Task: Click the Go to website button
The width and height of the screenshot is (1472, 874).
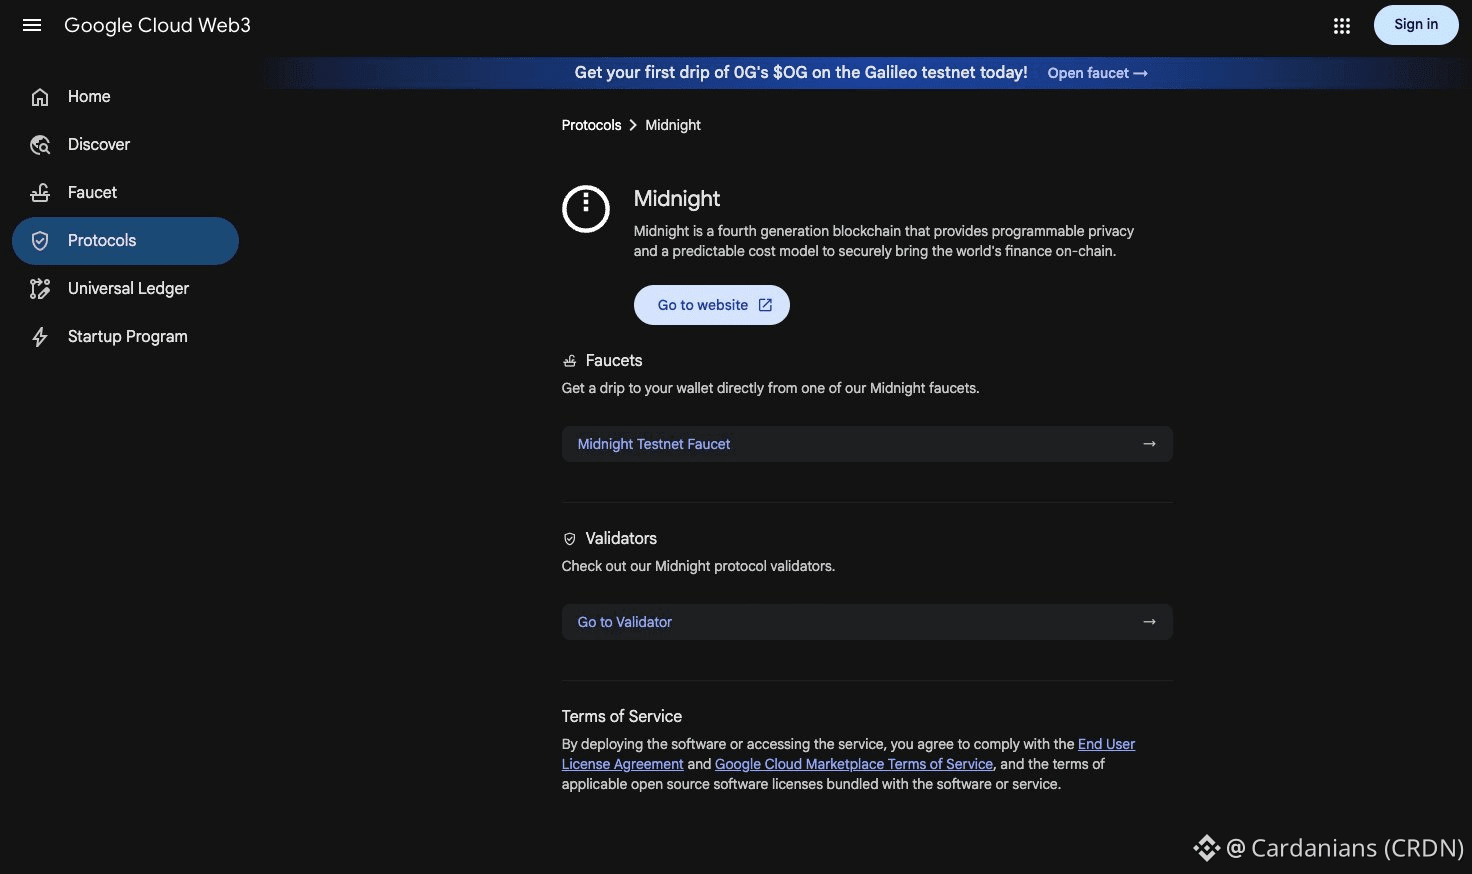Action: [712, 305]
